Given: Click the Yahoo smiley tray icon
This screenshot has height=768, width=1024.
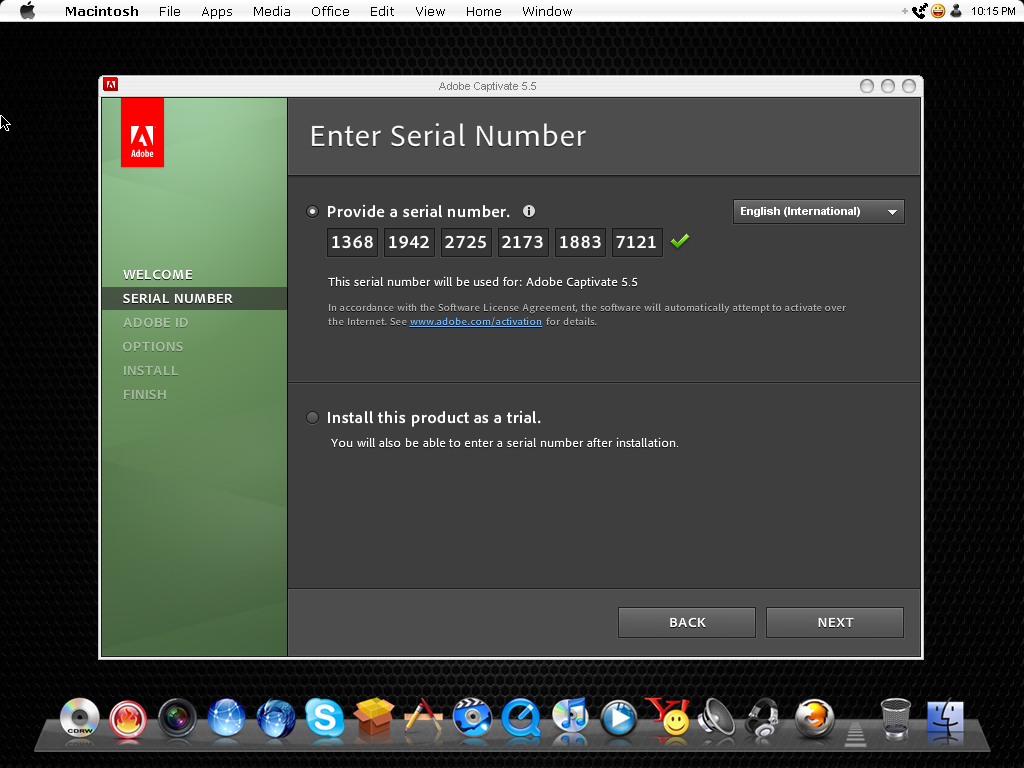Looking at the screenshot, I should (x=938, y=11).
